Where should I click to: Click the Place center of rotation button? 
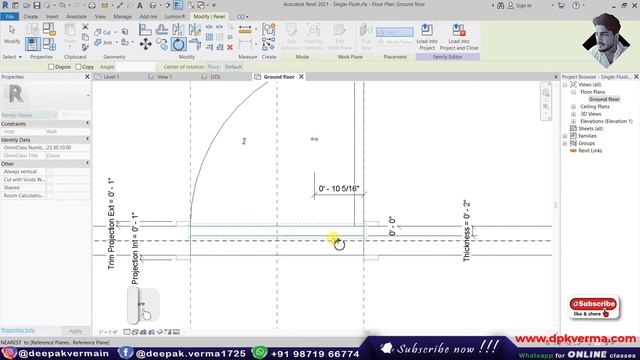click(x=213, y=67)
